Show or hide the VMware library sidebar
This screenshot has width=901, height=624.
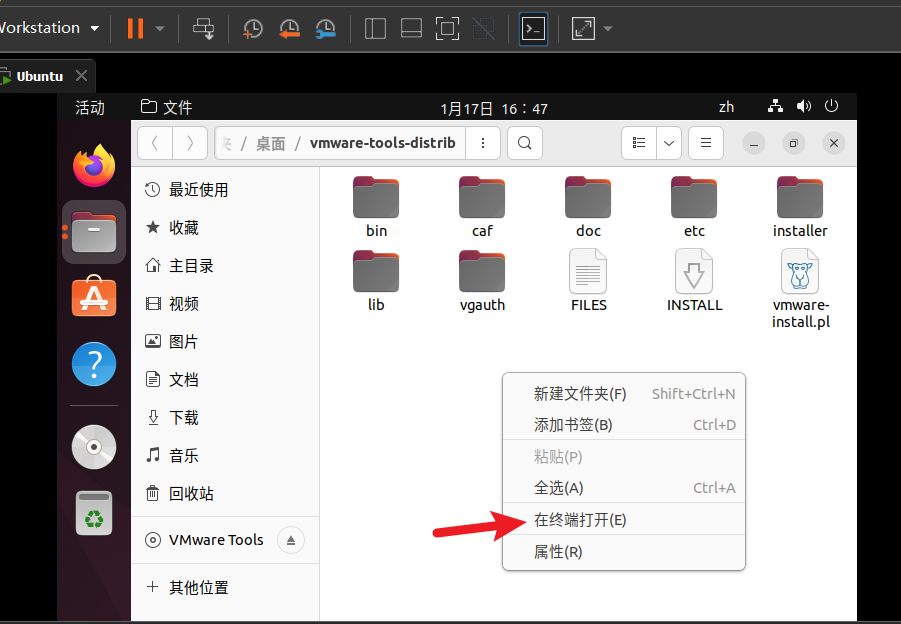tap(375, 28)
